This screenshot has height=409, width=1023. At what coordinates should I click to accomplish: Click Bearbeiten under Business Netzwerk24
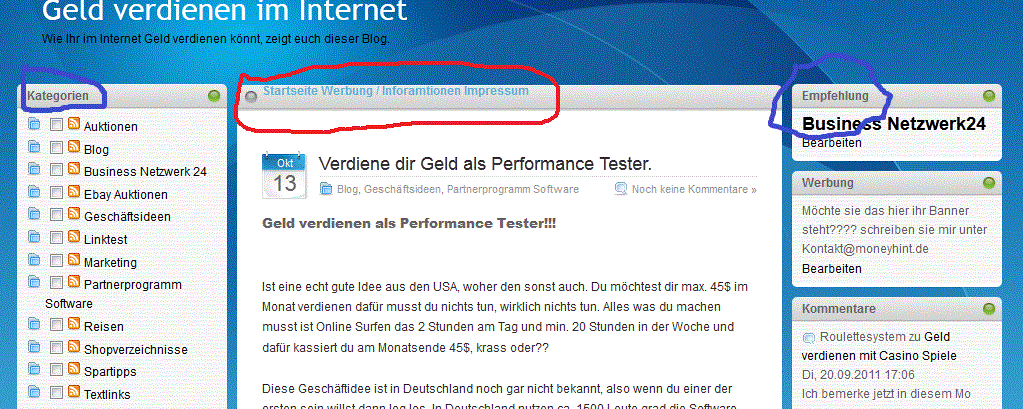832,143
